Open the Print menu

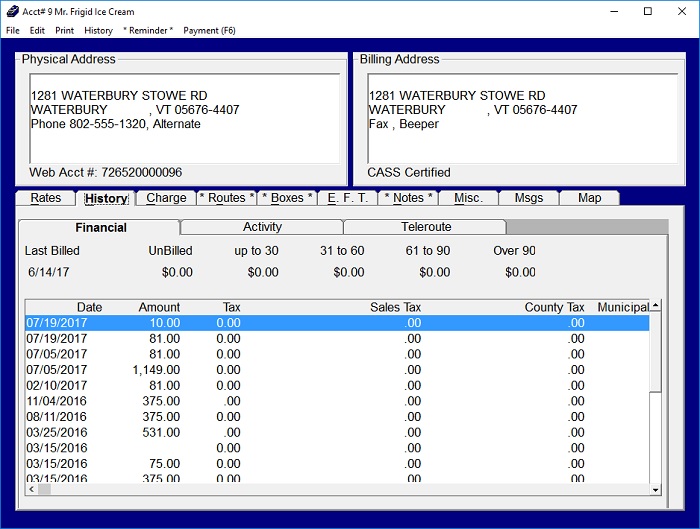point(64,31)
